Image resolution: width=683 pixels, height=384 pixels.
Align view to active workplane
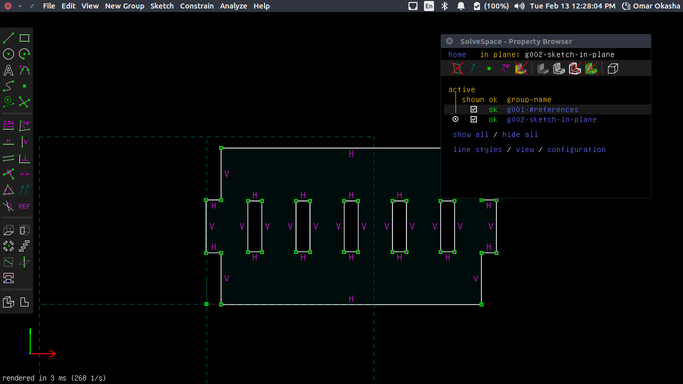click(24, 302)
